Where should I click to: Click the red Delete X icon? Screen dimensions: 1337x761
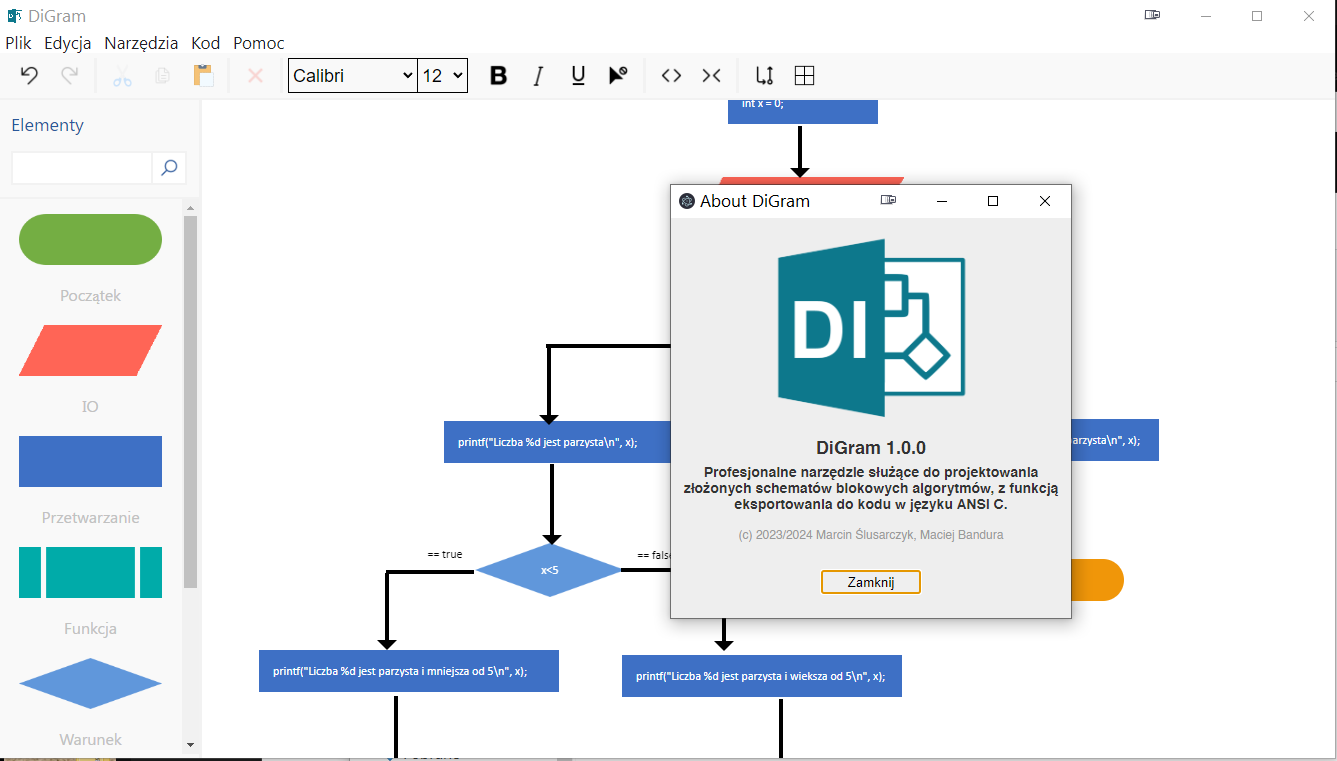click(255, 75)
